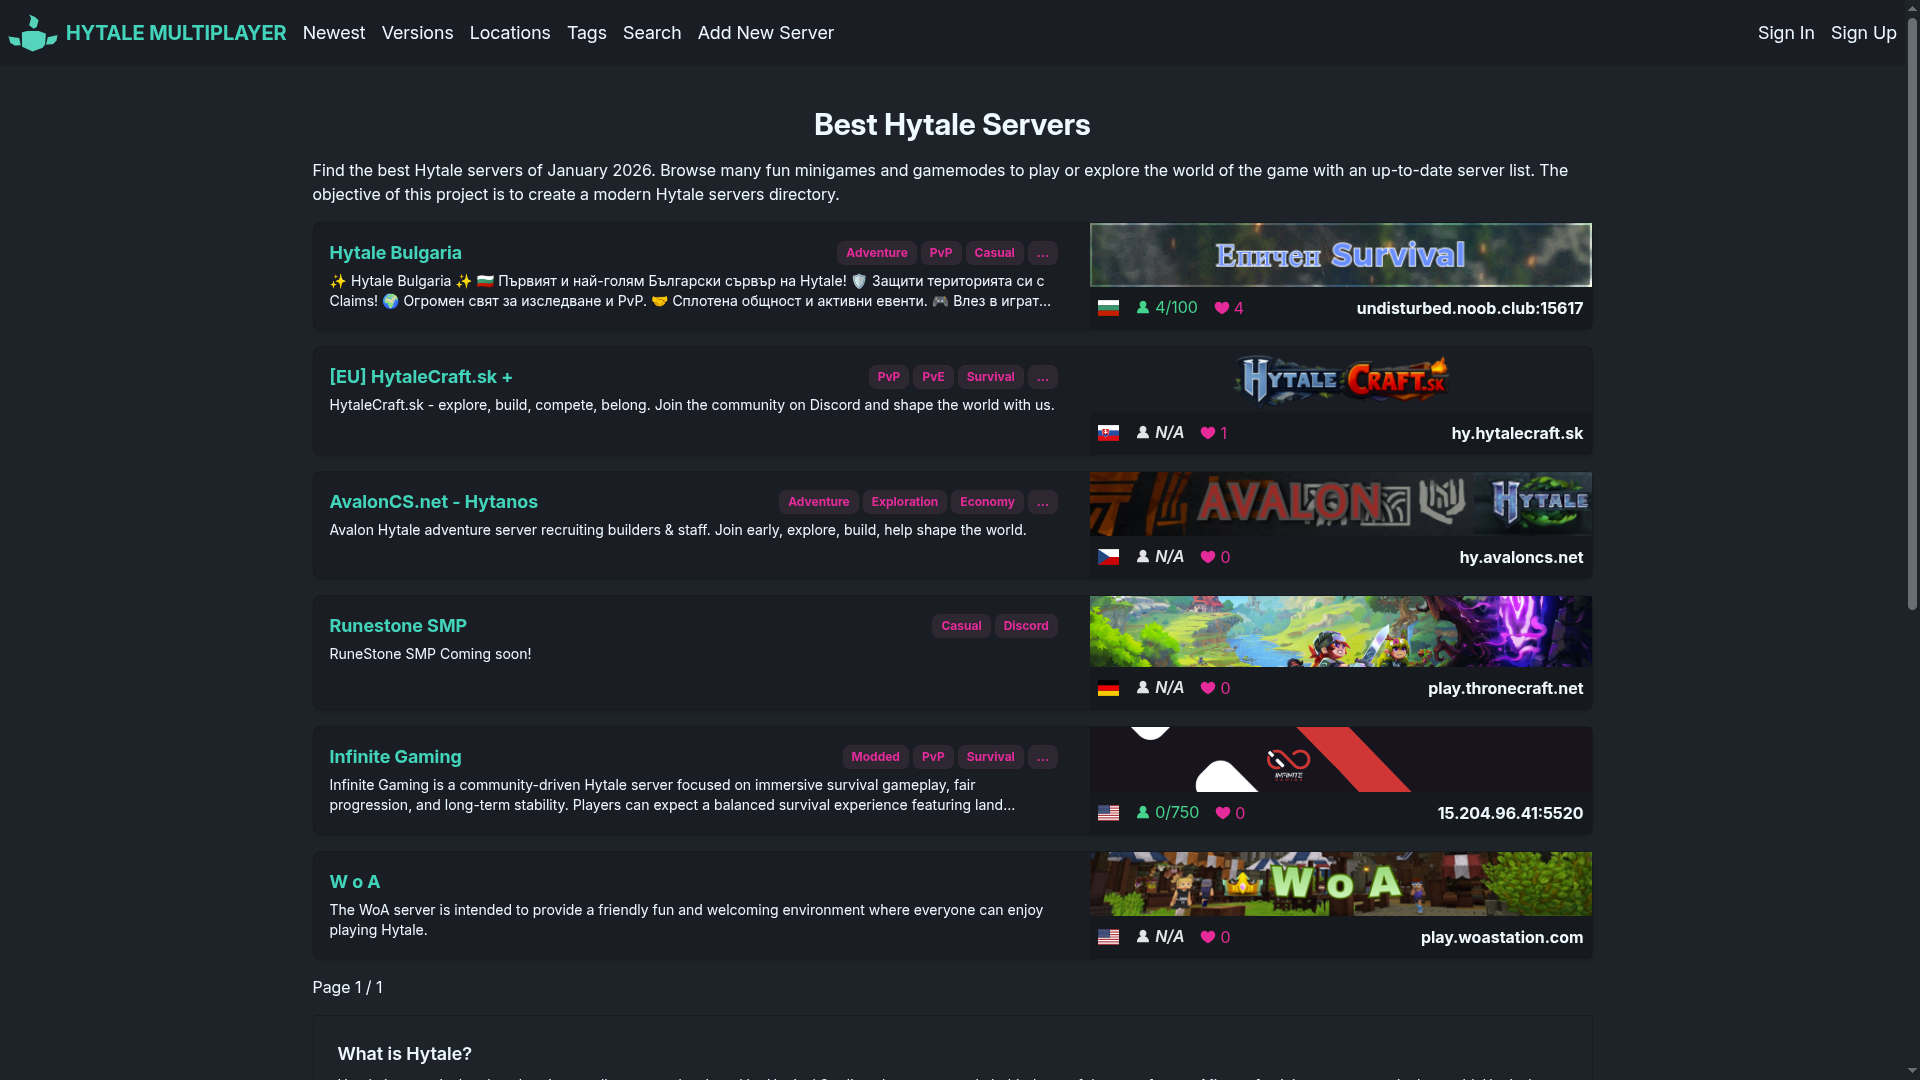
Task: Click the Runestone SMP banner image
Action: [1340, 631]
